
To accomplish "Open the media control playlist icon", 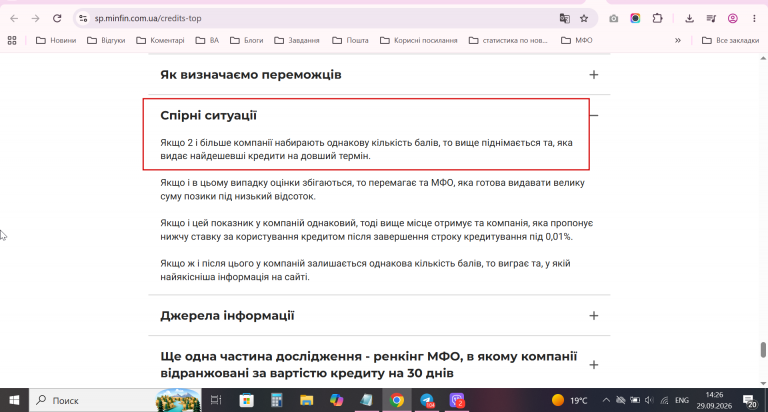I will tap(711, 18).
